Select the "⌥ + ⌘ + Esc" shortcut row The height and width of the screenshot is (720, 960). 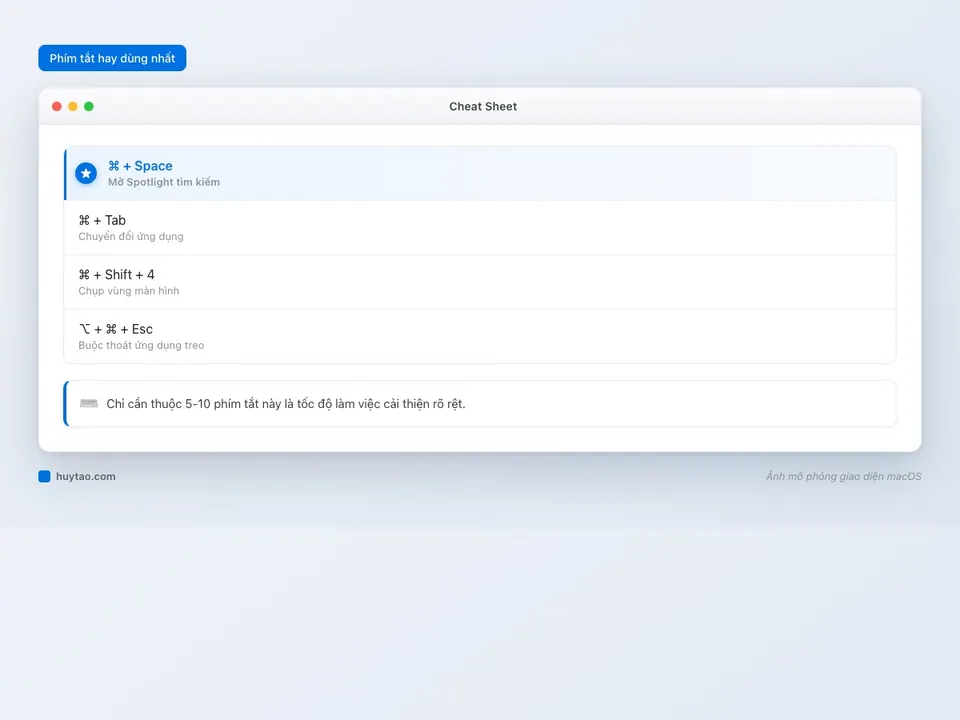[480, 337]
